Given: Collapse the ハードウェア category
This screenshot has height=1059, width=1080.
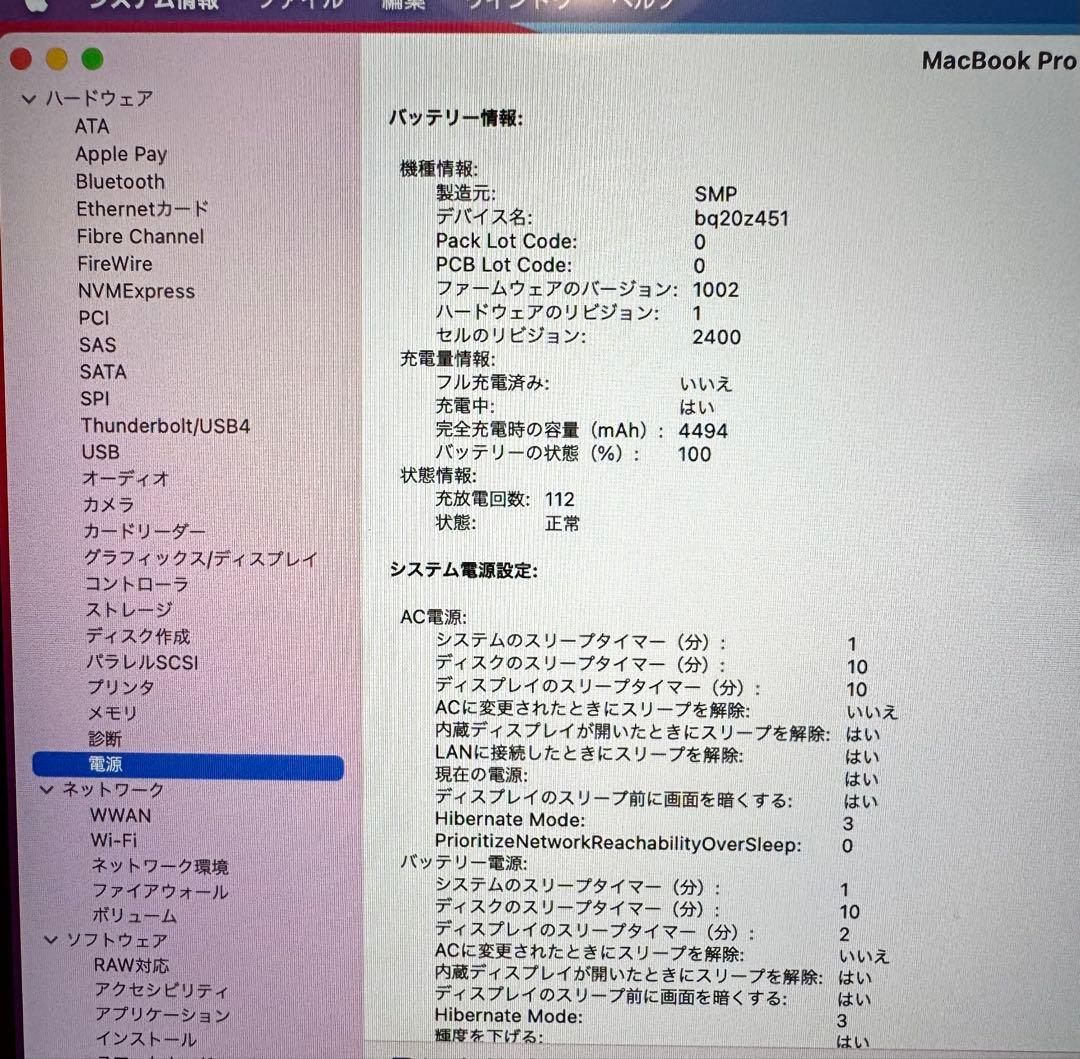Looking at the screenshot, I should pos(27,99).
